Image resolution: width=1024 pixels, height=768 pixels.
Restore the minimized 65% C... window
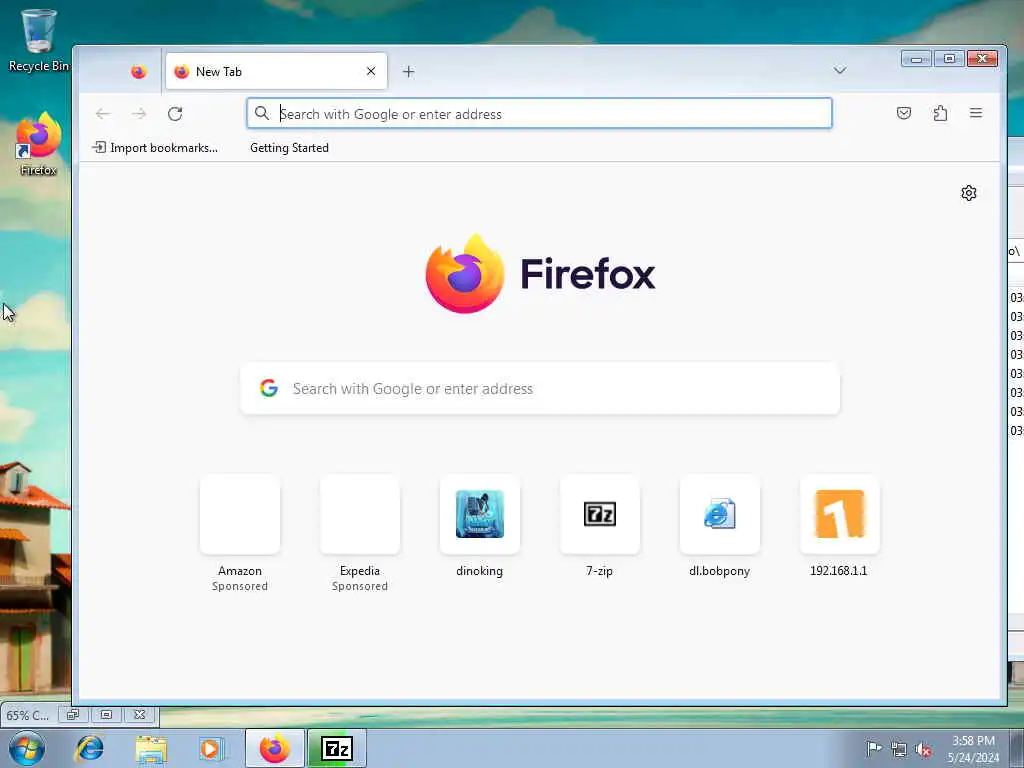[73, 714]
